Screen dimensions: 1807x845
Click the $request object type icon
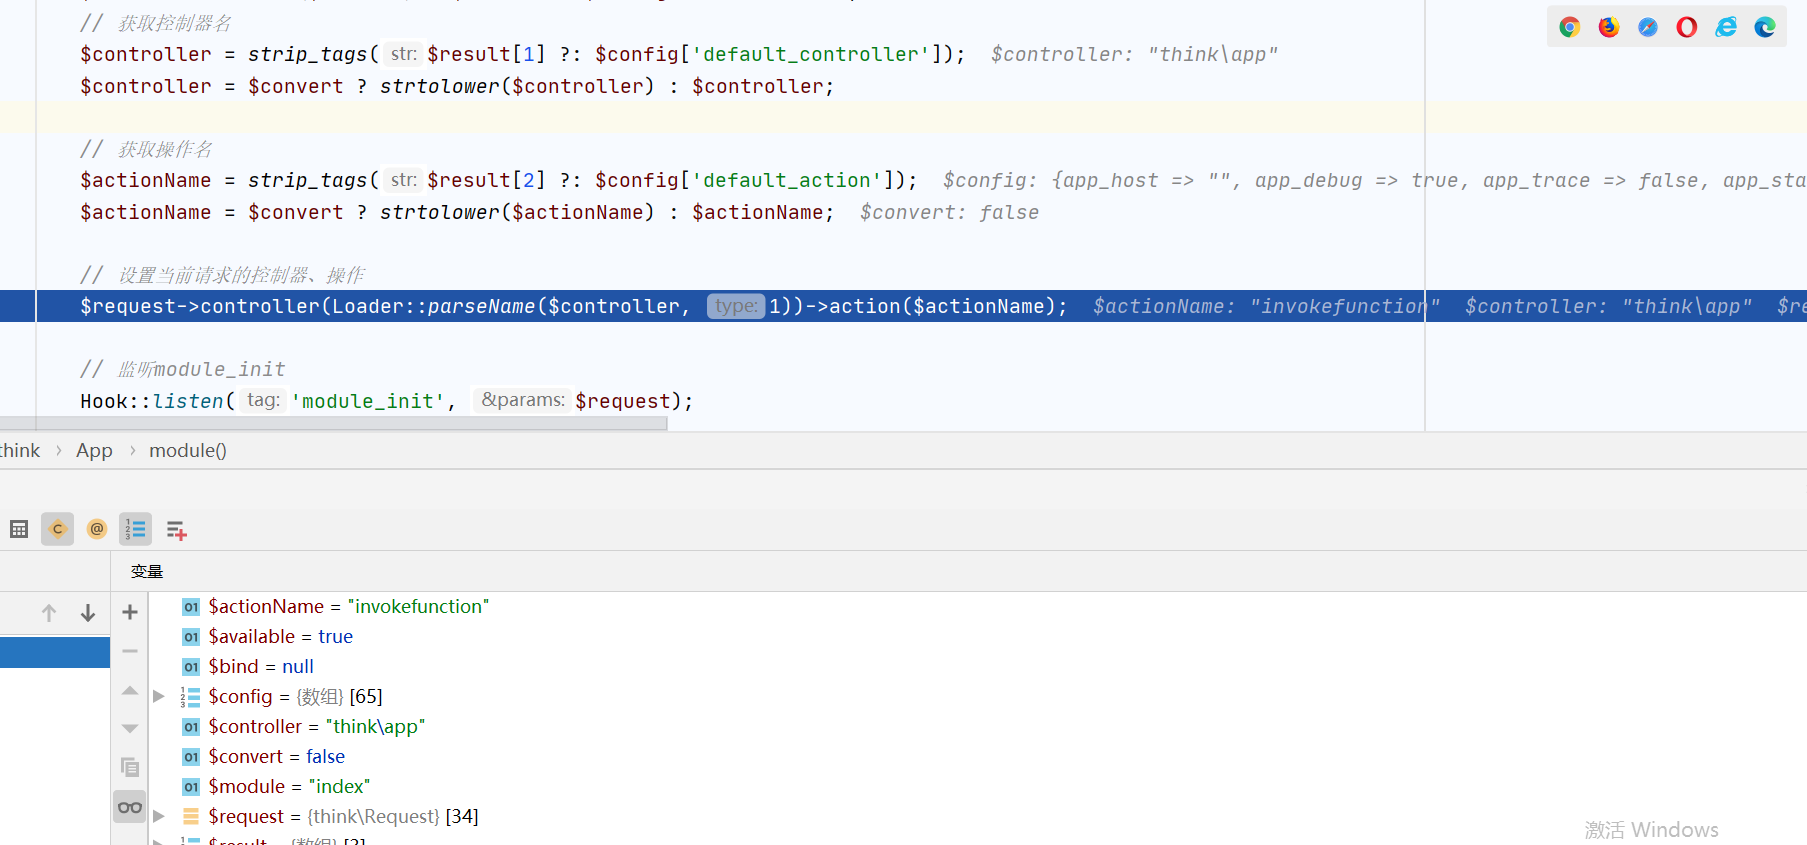coord(190,817)
